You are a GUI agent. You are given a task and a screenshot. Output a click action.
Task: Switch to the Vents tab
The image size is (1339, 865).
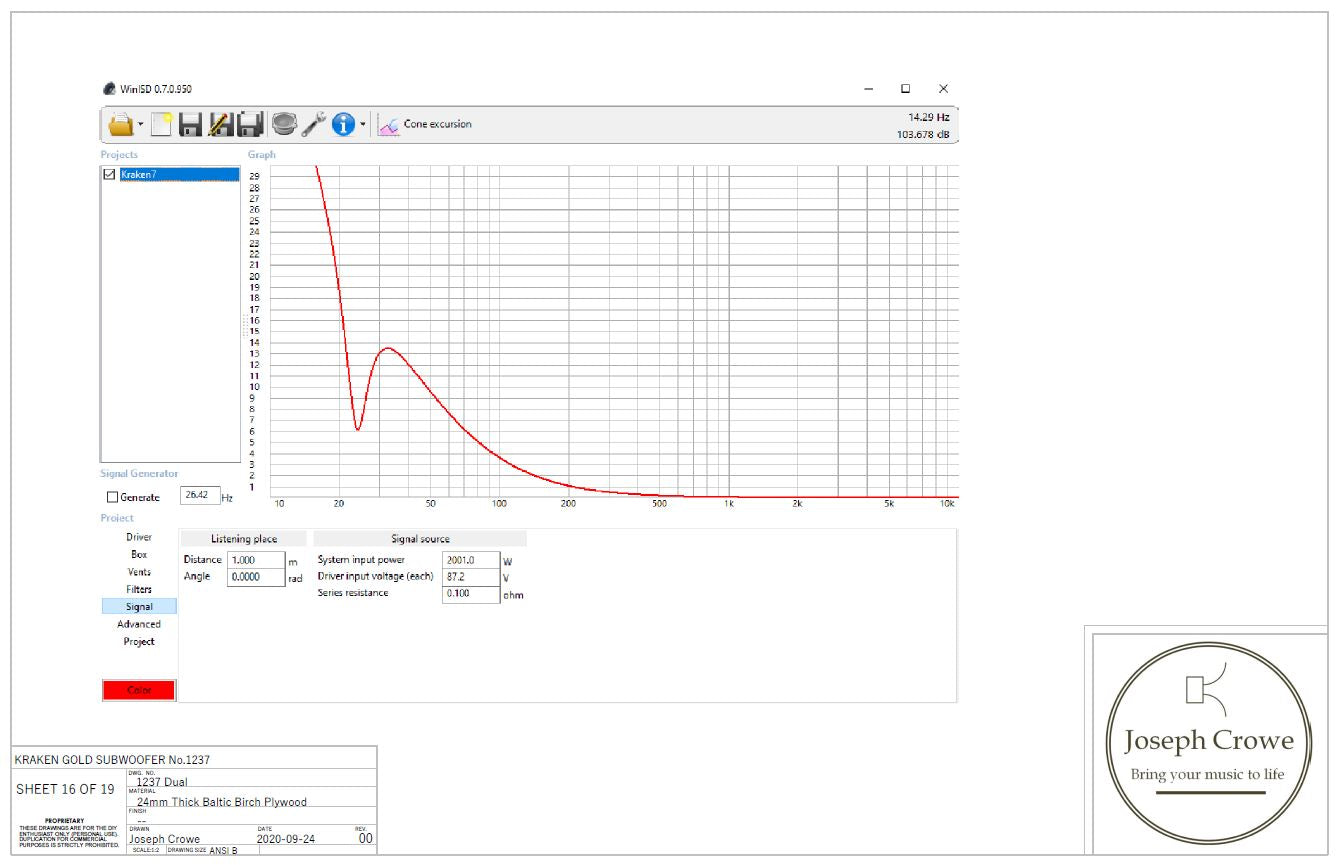pos(139,572)
